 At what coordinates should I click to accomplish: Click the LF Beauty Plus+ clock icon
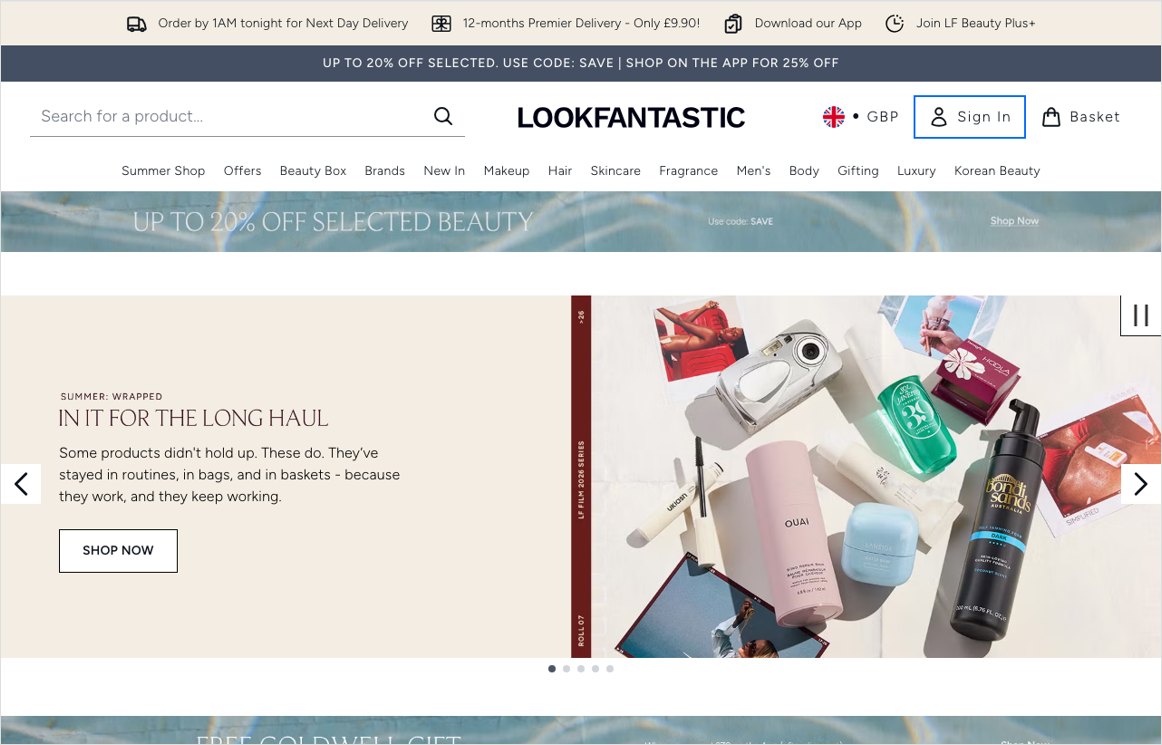(x=894, y=24)
